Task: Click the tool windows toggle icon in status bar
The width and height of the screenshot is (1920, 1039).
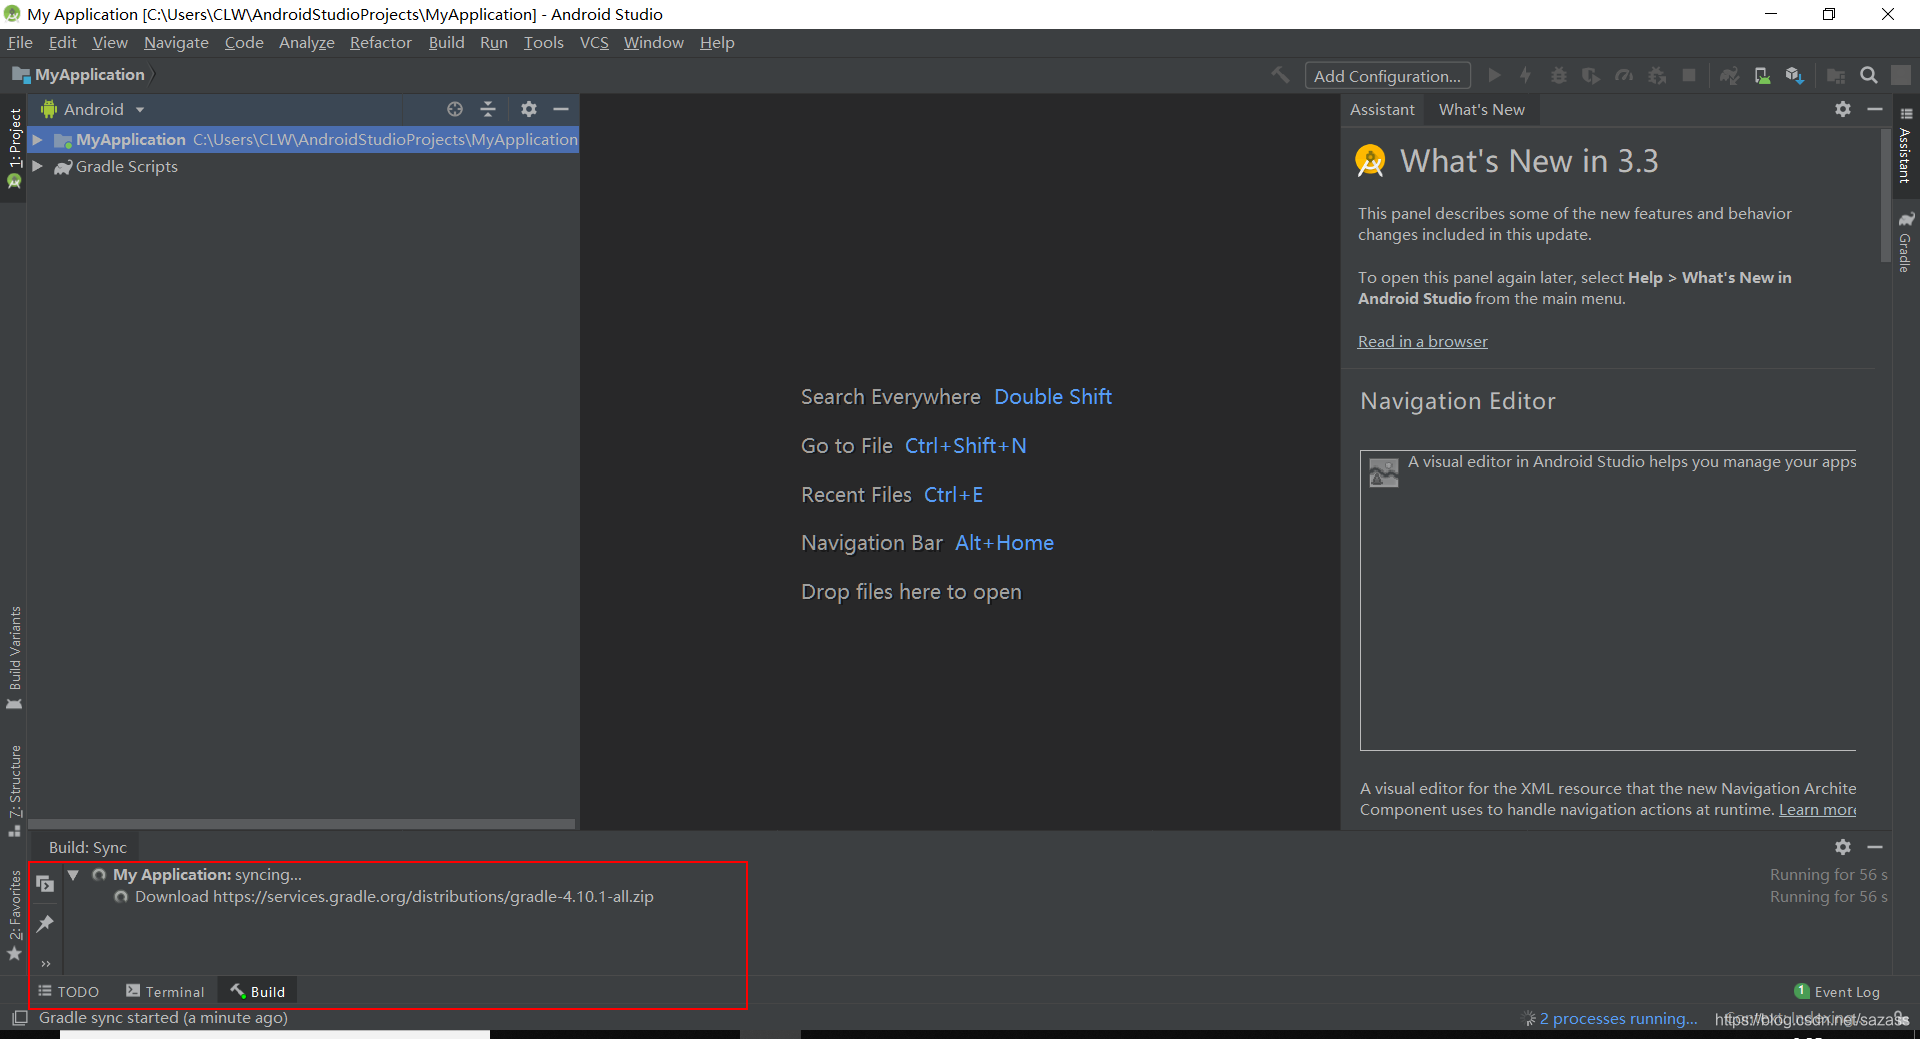Action: pos(19,1018)
